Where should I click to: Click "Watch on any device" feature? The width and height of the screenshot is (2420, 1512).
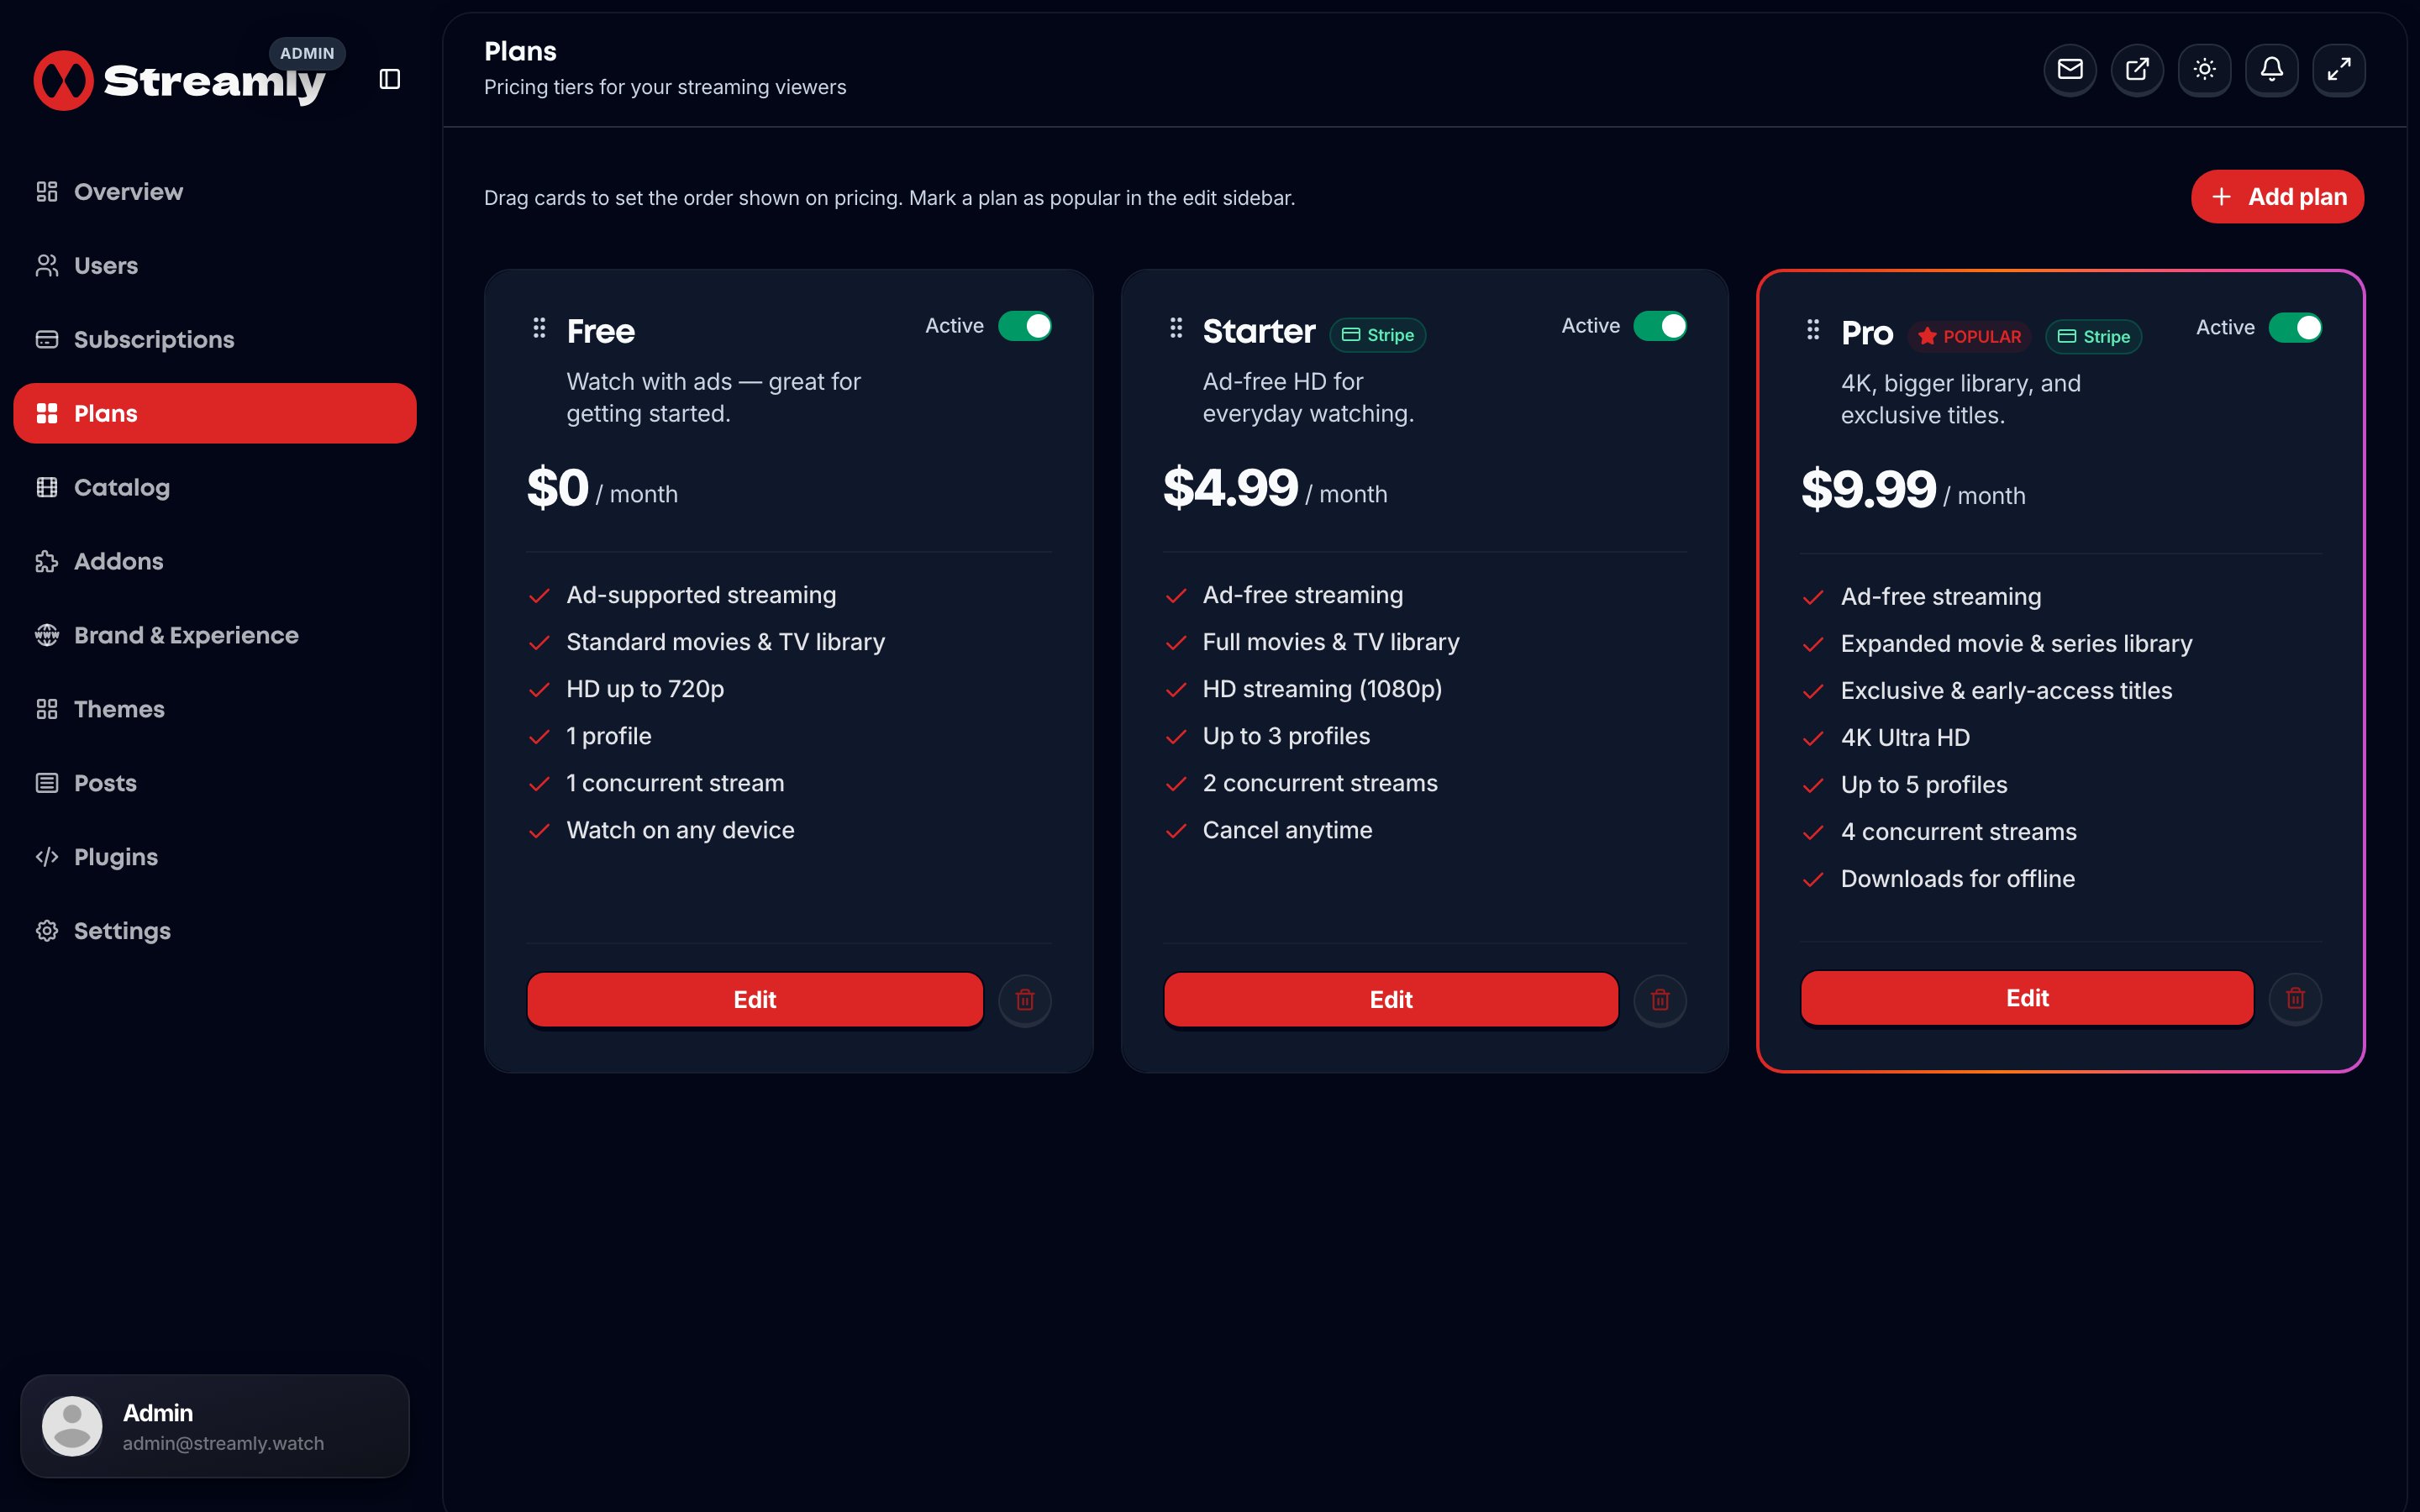[x=680, y=830]
